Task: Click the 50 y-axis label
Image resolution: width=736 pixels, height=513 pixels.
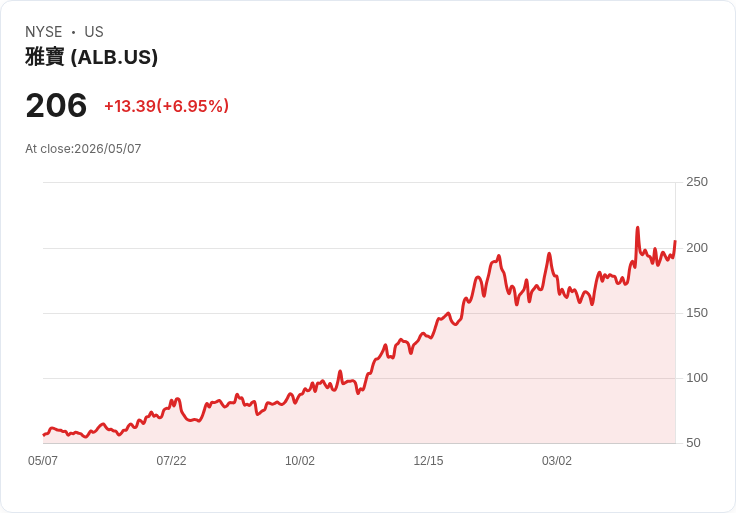Action: pyautogui.click(x=693, y=443)
